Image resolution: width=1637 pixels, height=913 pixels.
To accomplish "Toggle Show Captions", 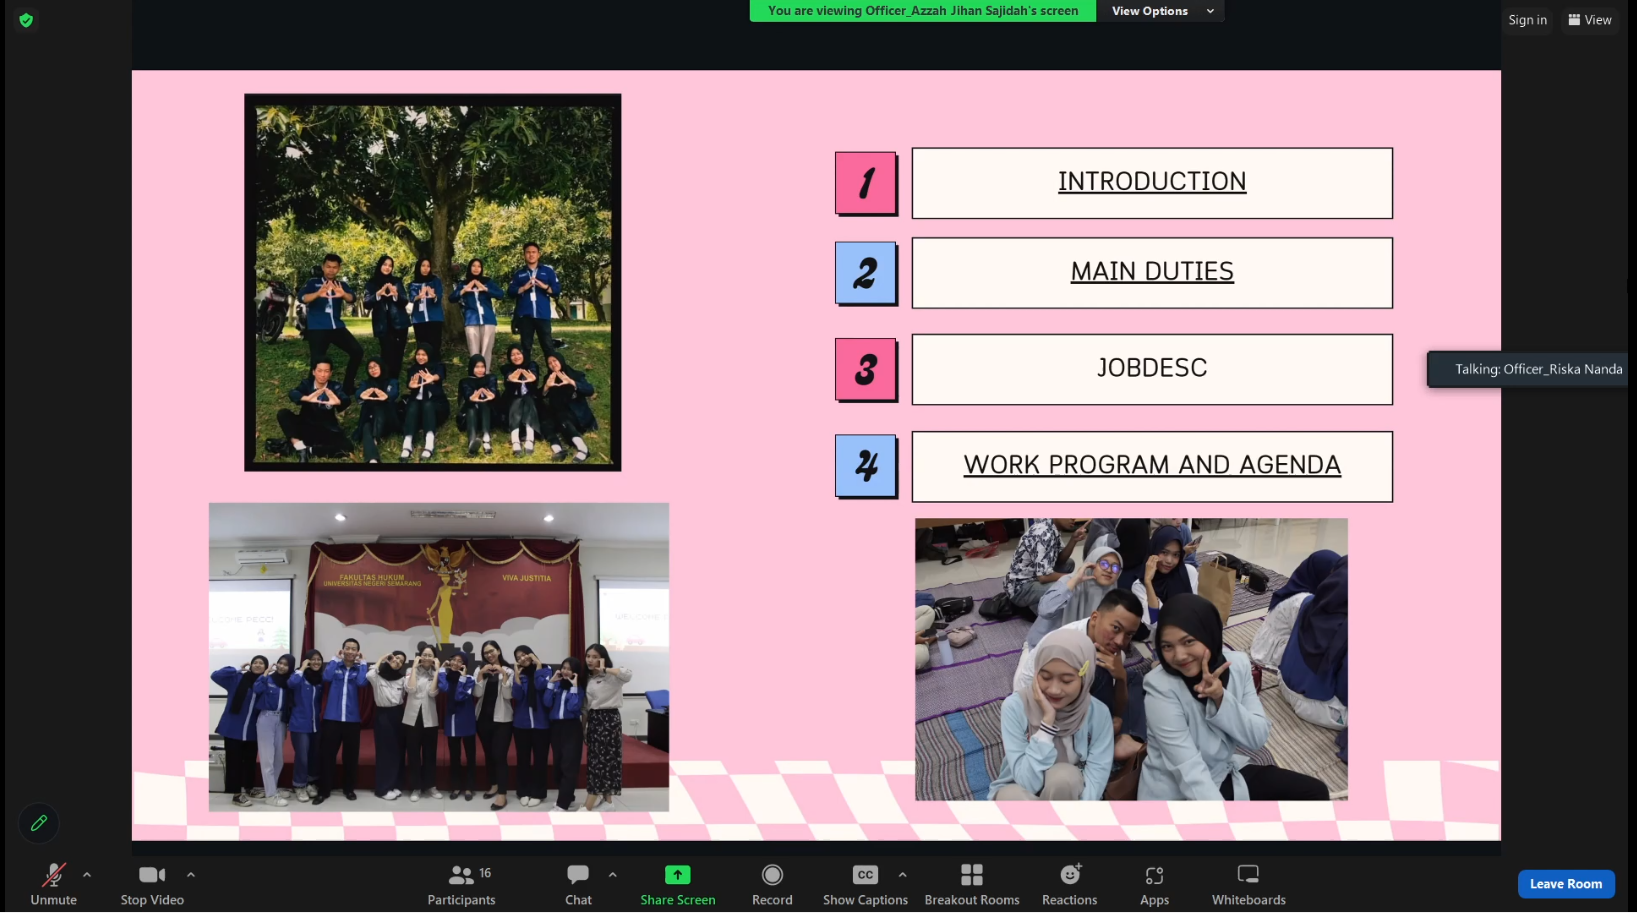I will click(865, 884).
